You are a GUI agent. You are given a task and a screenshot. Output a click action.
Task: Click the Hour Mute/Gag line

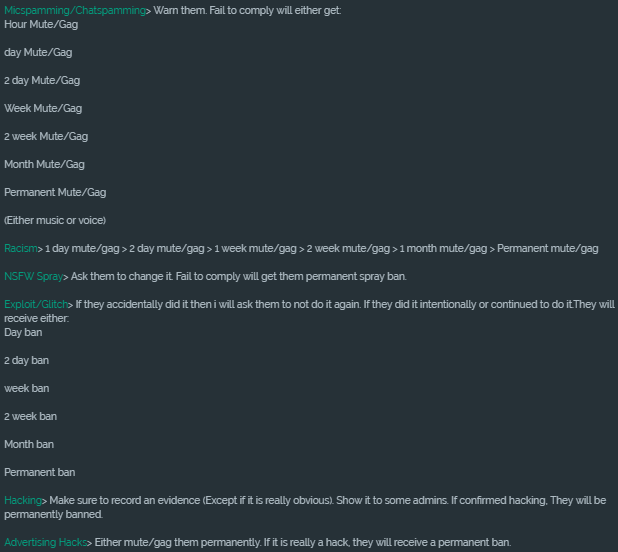click(x=41, y=24)
